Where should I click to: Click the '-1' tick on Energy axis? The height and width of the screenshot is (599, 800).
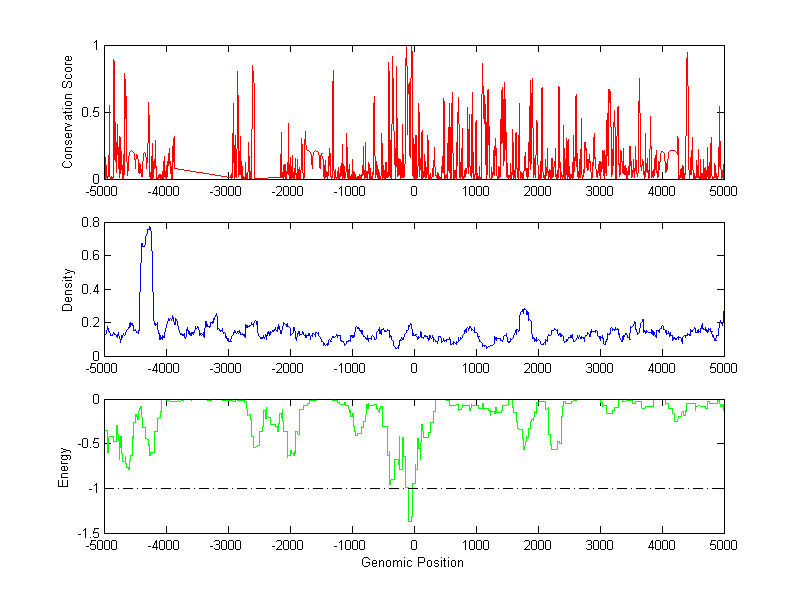coord(90,489)
